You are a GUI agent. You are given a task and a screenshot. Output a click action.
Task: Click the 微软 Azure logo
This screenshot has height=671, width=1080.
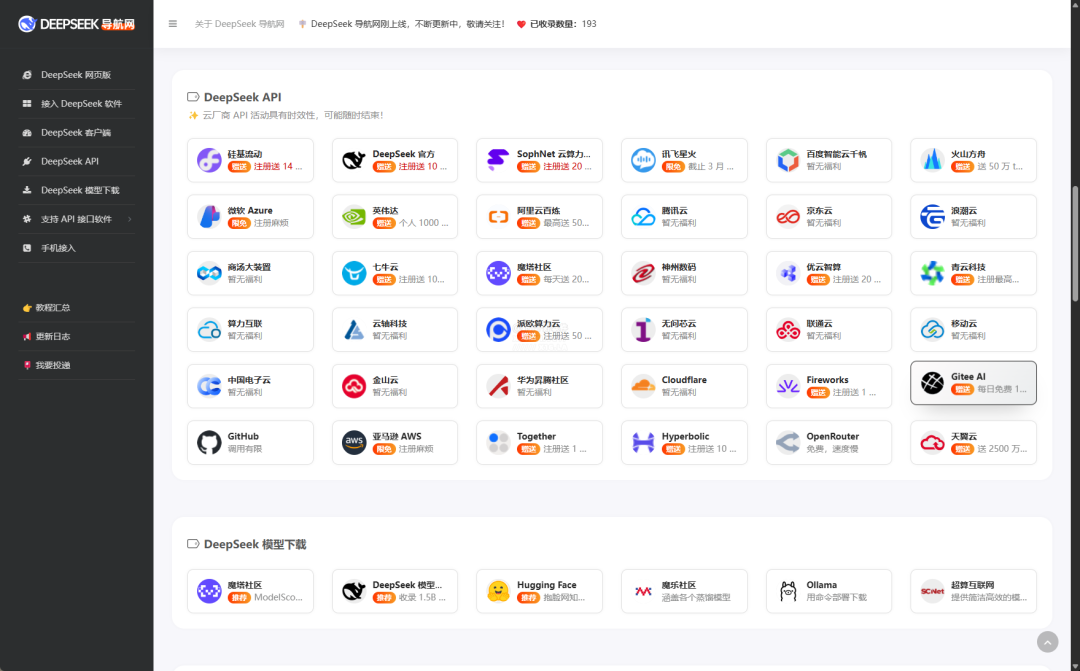[209, 216]
